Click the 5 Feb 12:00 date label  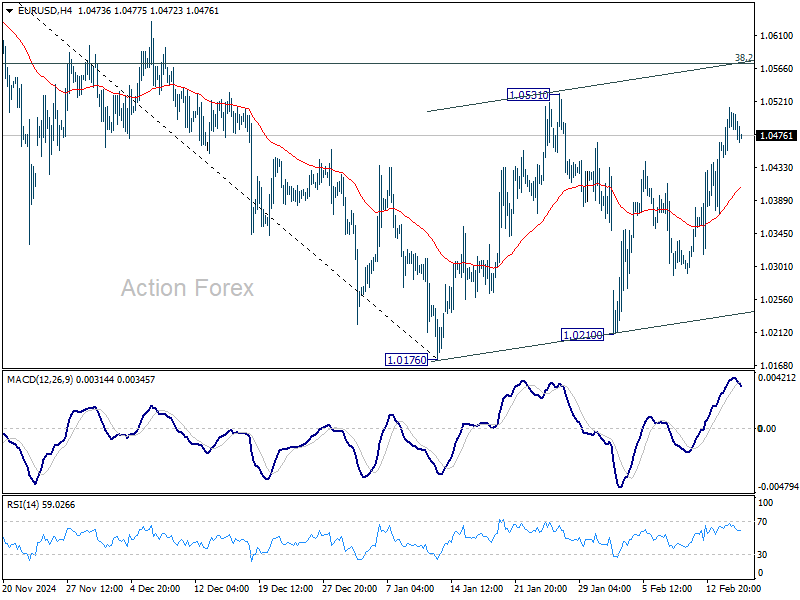667,588
